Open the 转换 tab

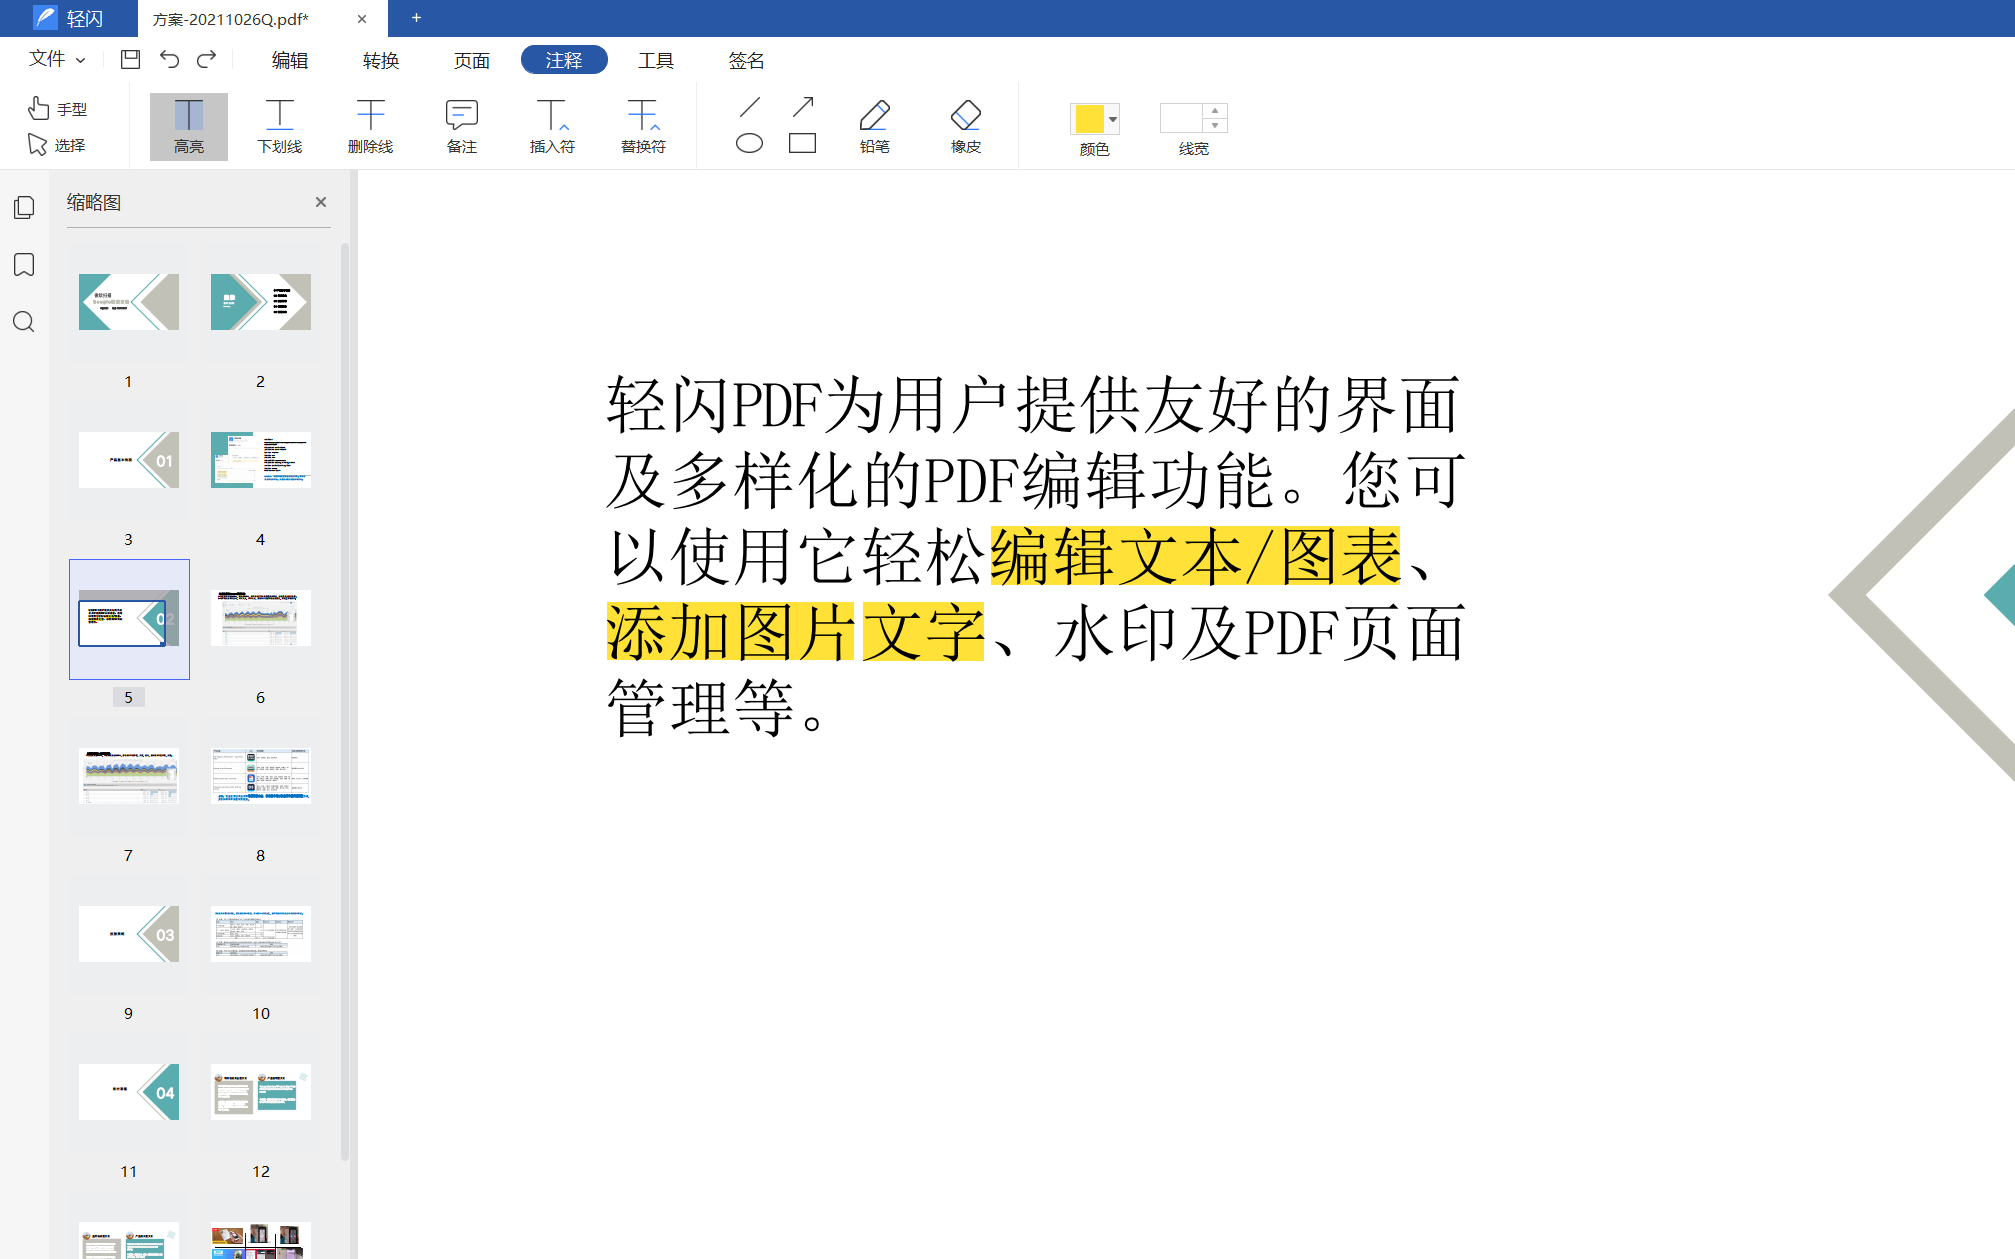(381, 60)
